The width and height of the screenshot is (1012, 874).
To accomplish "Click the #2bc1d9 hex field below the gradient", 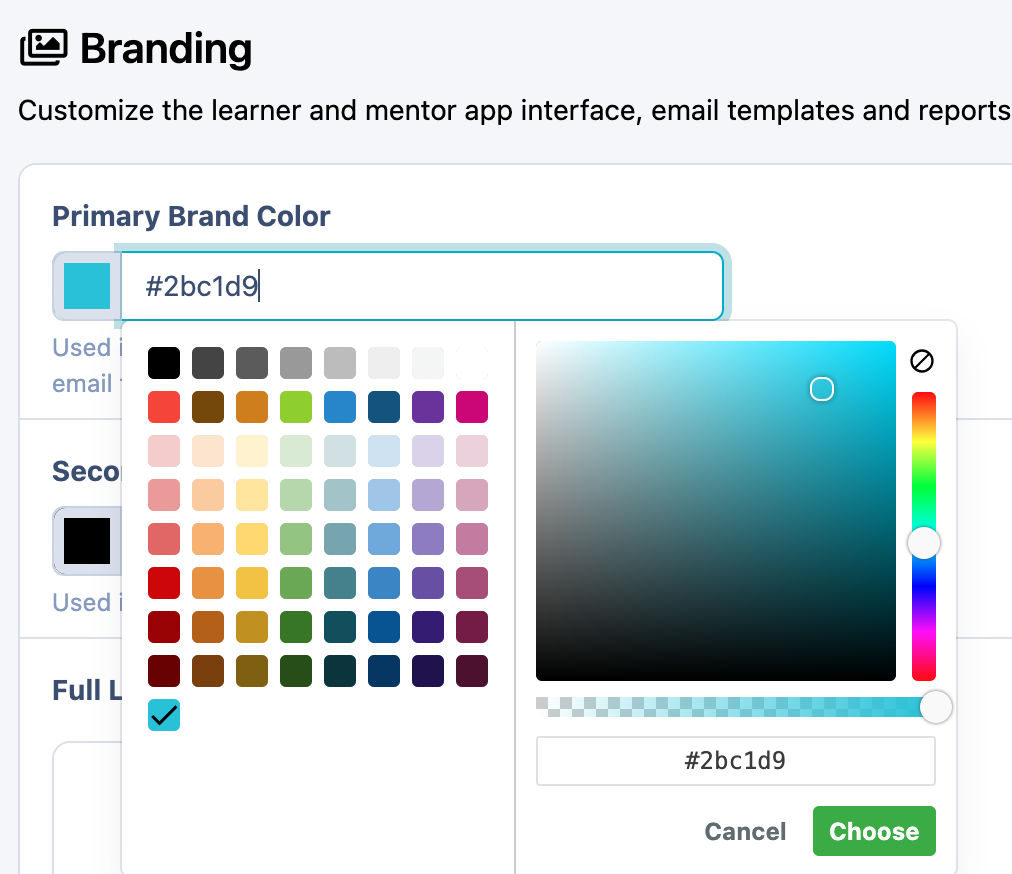I will 736,761.
